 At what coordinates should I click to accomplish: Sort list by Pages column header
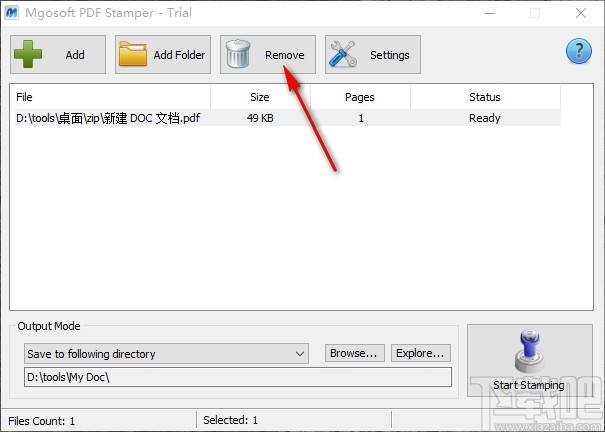pyautogui.click(x=360, y=97)
